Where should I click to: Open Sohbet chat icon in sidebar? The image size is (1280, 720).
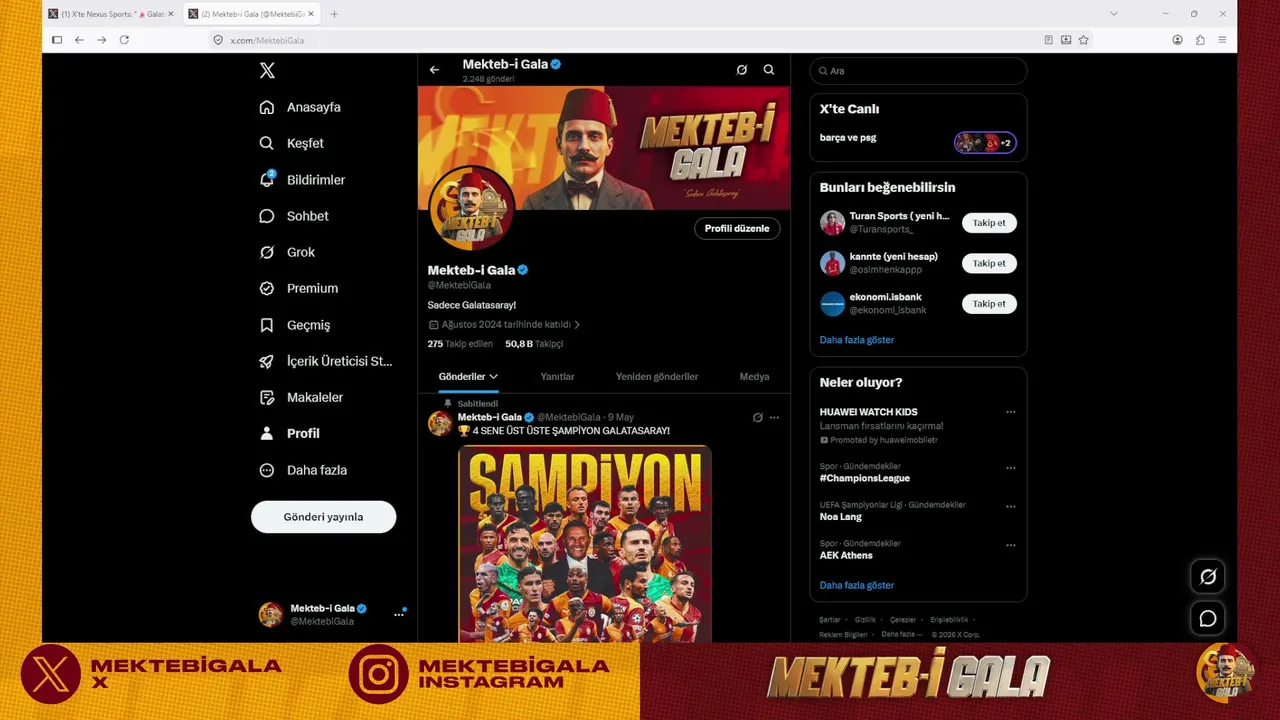coord(266,216)
